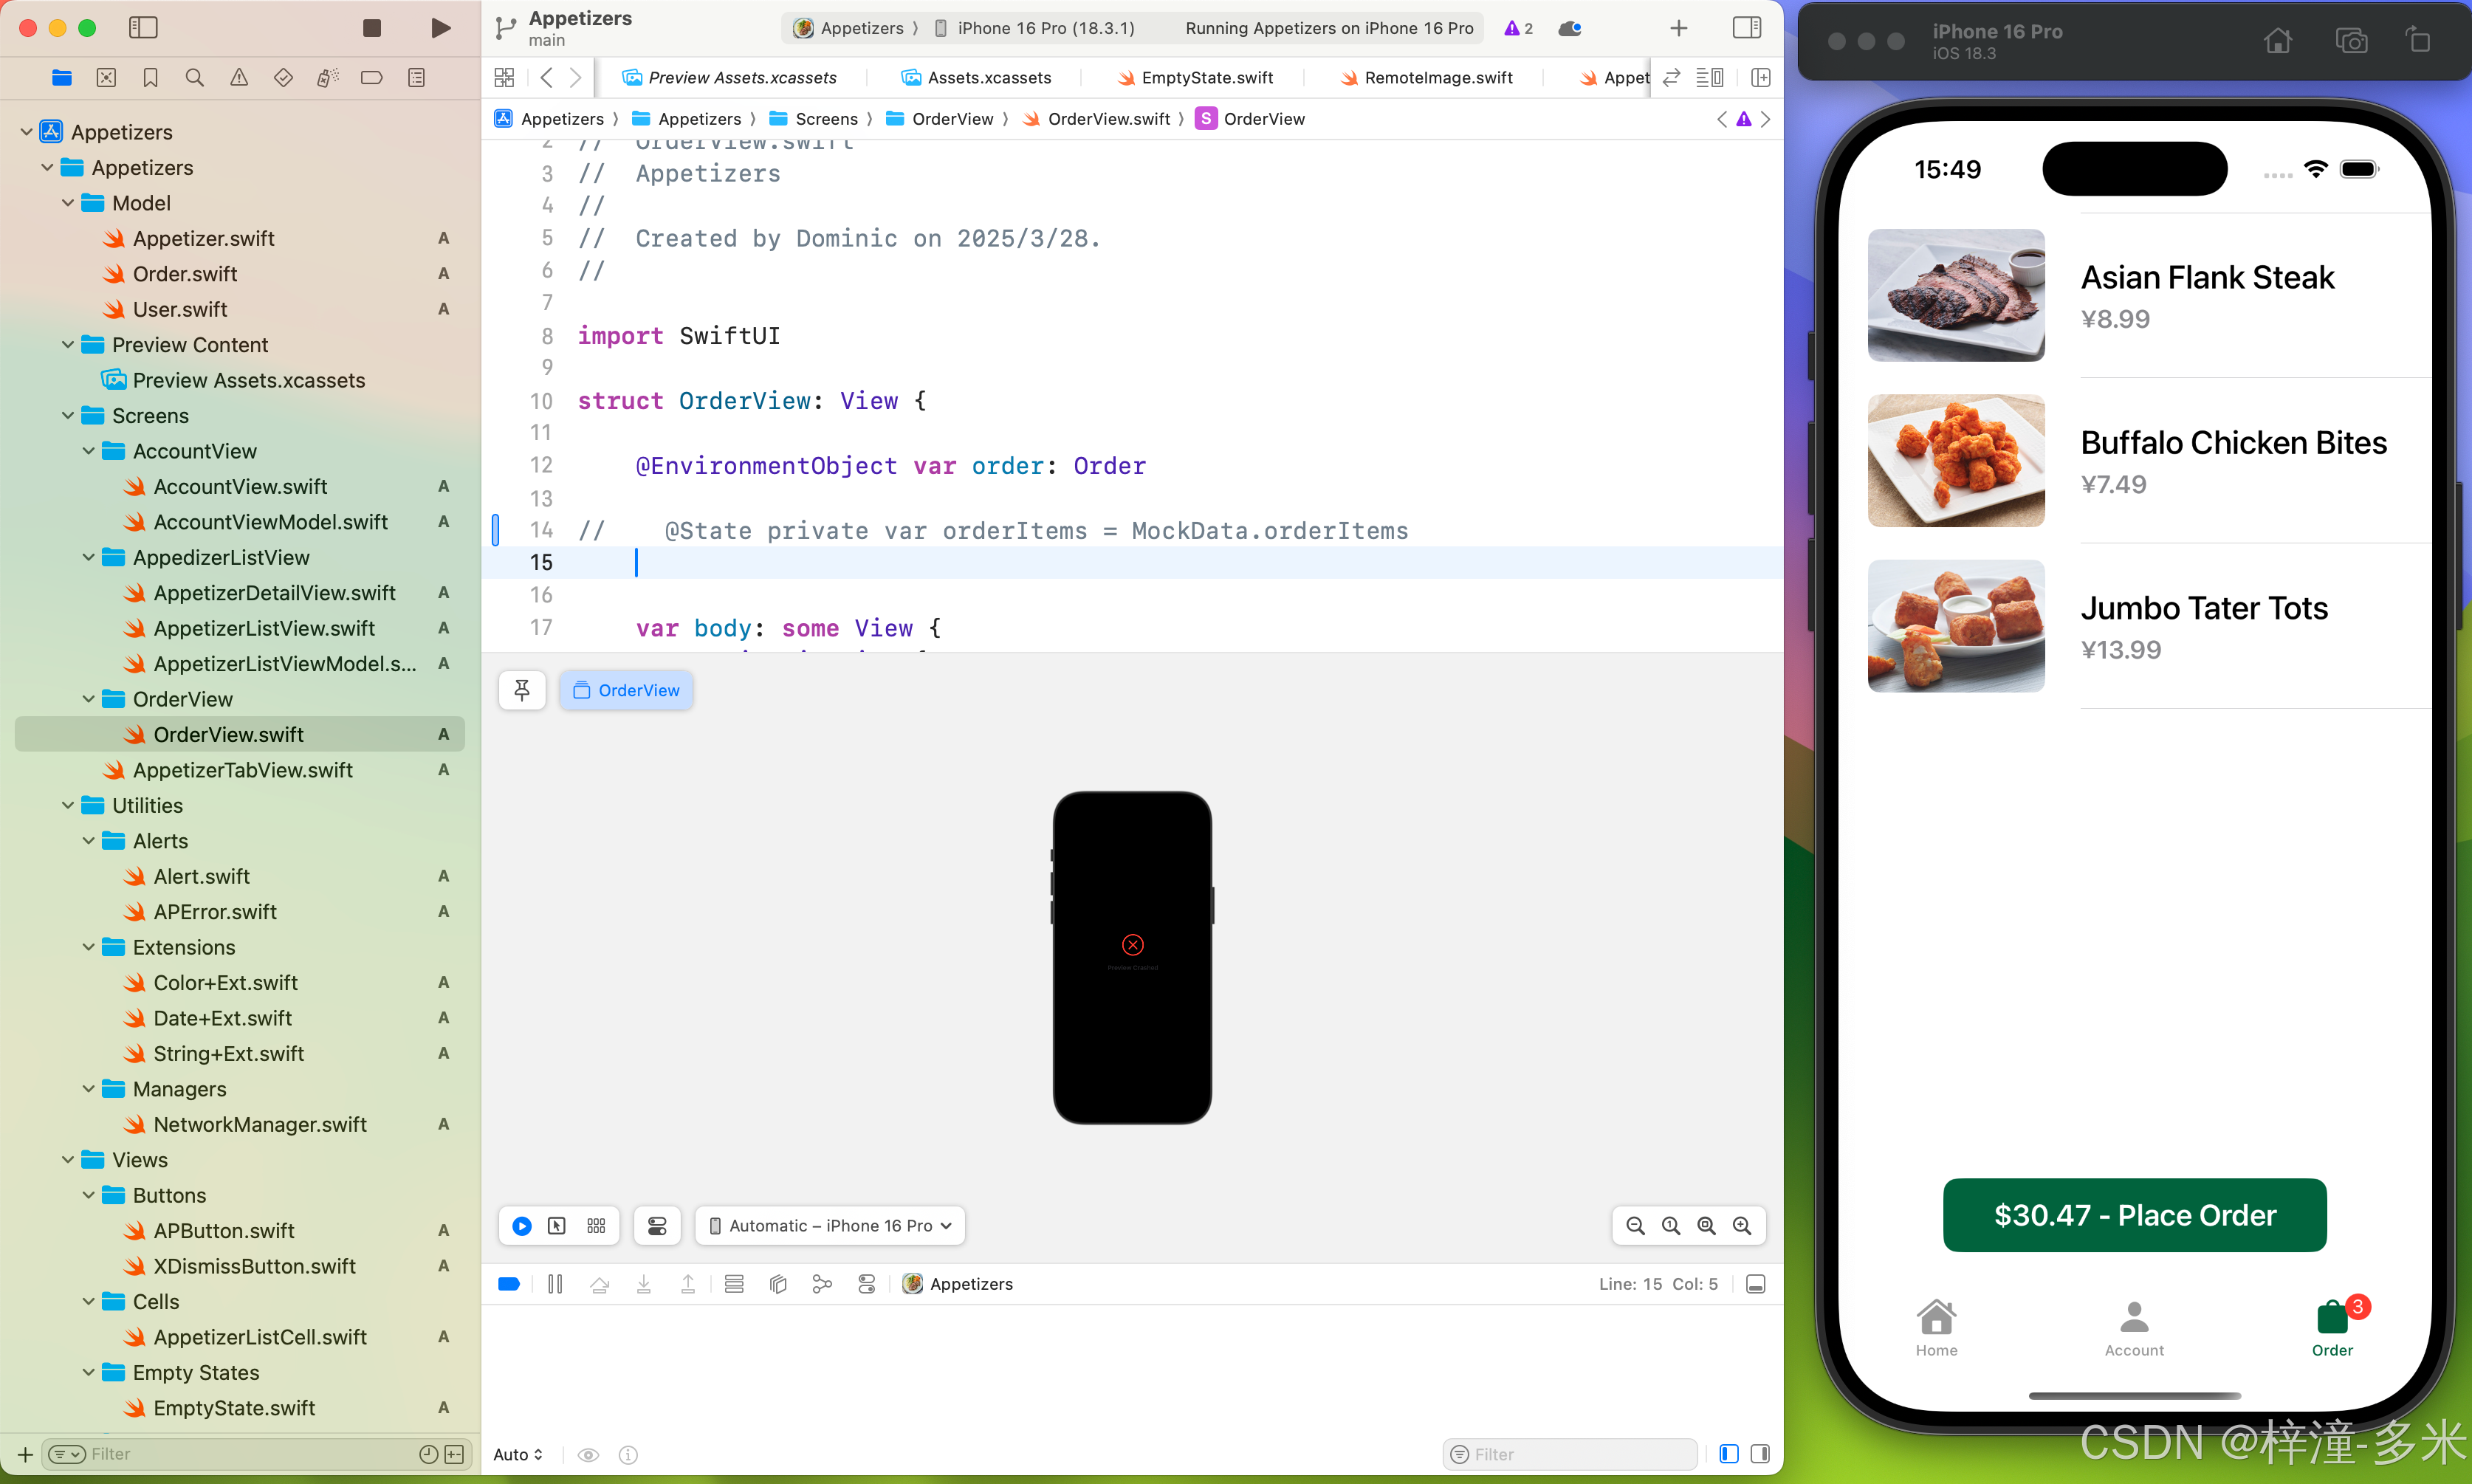
Task: Open Automatic – iPhone 16 Pro dropdown
Action: point(830,1226)
